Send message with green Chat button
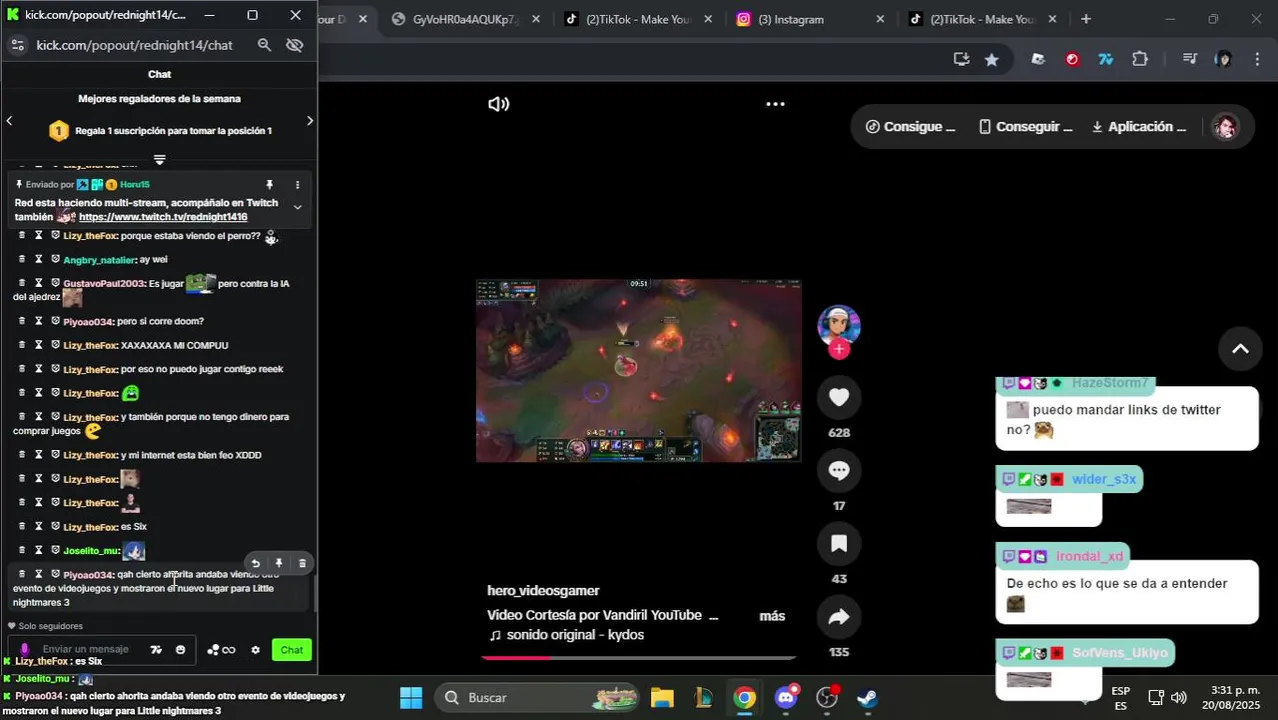The width and height of the screenshot is (1278, 720). pos(292,650)
